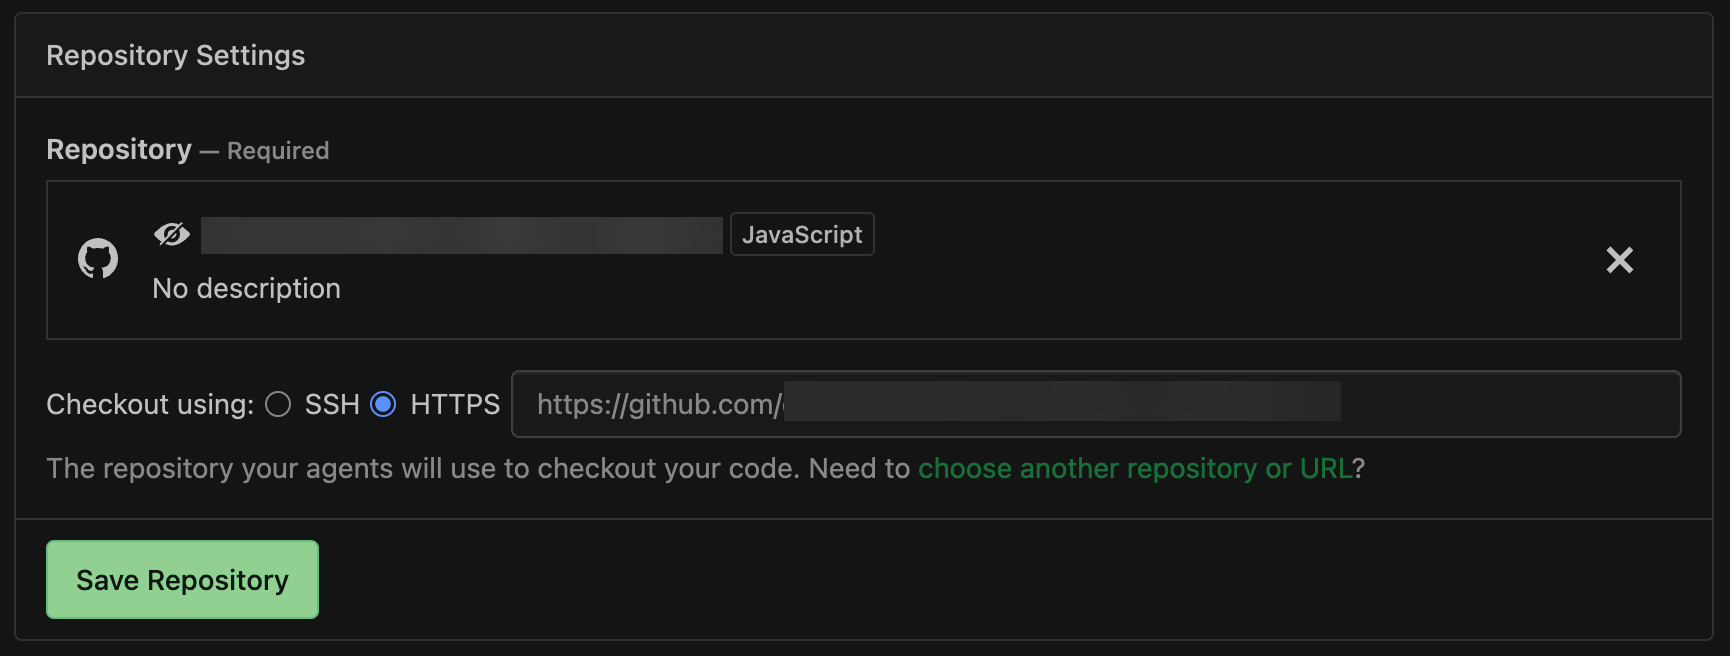Click the Repository field label
Image resolution: width=1730 pixels, height=656 pixels.
119,150
